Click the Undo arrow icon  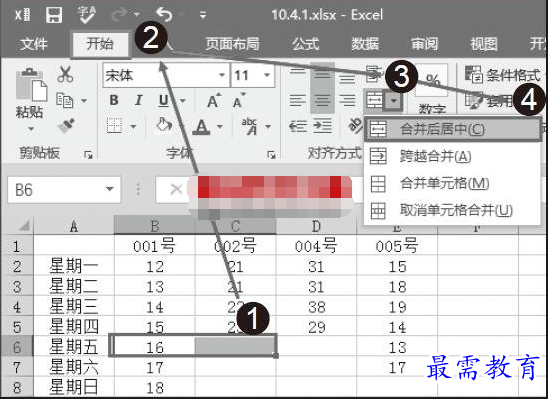tap(164, 14)
